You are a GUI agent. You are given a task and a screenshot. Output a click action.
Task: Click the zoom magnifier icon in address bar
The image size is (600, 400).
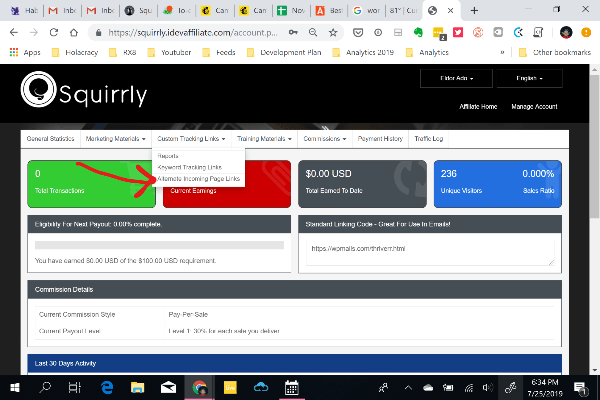[313, 33]
